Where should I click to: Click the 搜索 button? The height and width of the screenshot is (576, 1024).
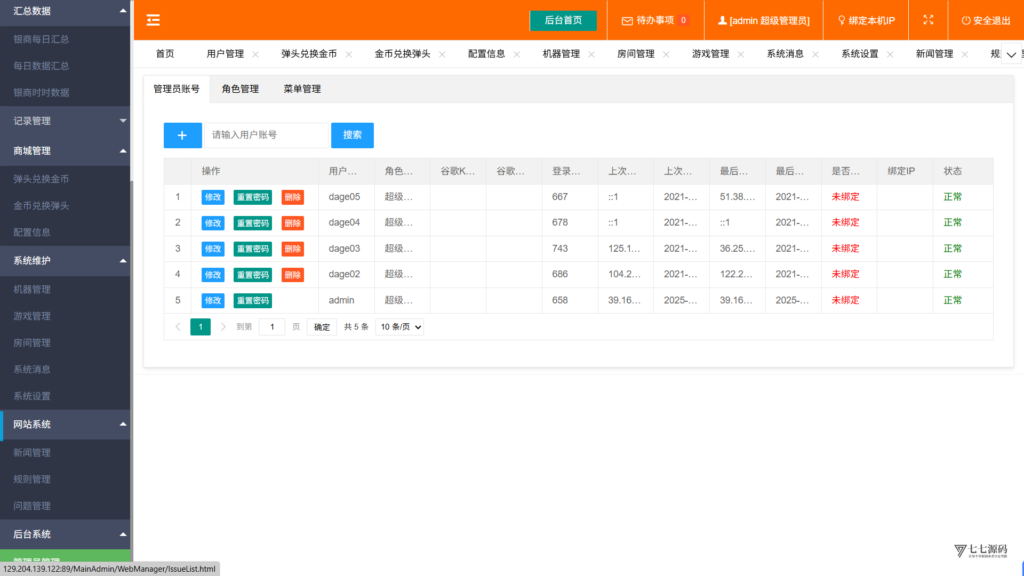(x=352, y=135)
